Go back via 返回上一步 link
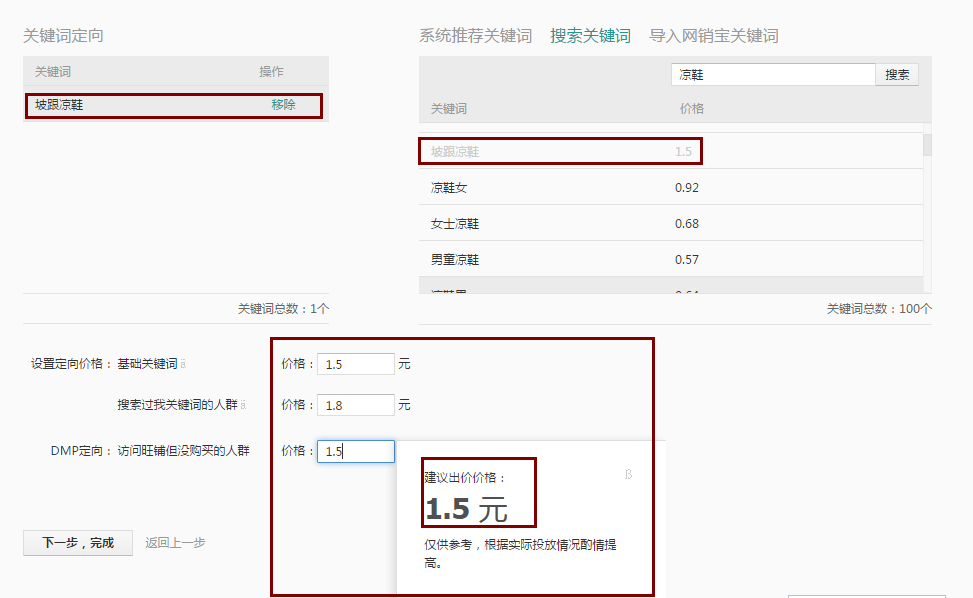 (x=175, y=543)
